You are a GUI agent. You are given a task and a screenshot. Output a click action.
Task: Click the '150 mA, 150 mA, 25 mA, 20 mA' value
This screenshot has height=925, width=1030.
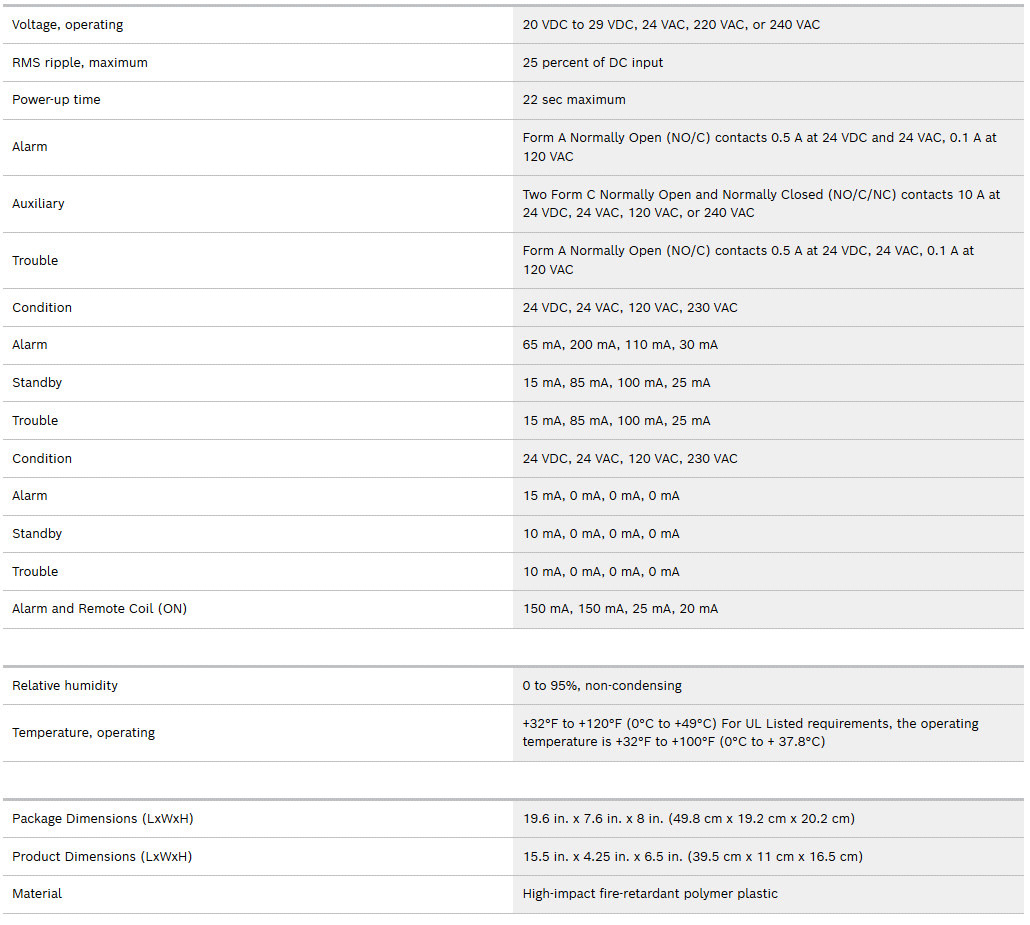pyautogui.click(x=620, y=609)
